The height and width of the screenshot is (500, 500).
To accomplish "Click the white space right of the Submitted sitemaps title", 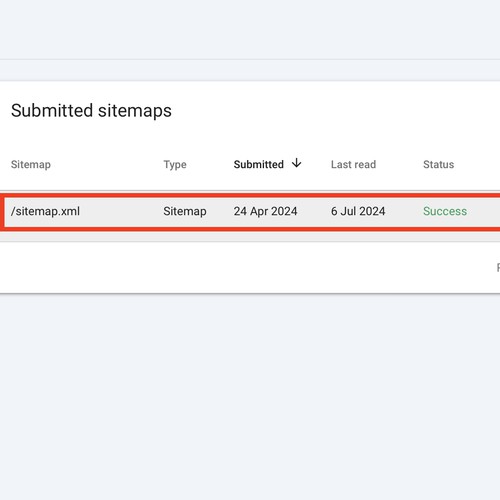I will (x=335, y=111).
